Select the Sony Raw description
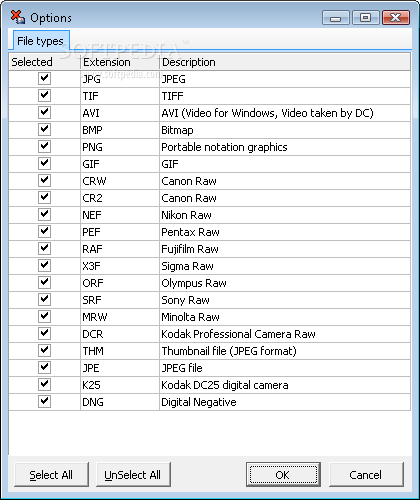This screenshot has width=420, height=500. click(185, 300)
